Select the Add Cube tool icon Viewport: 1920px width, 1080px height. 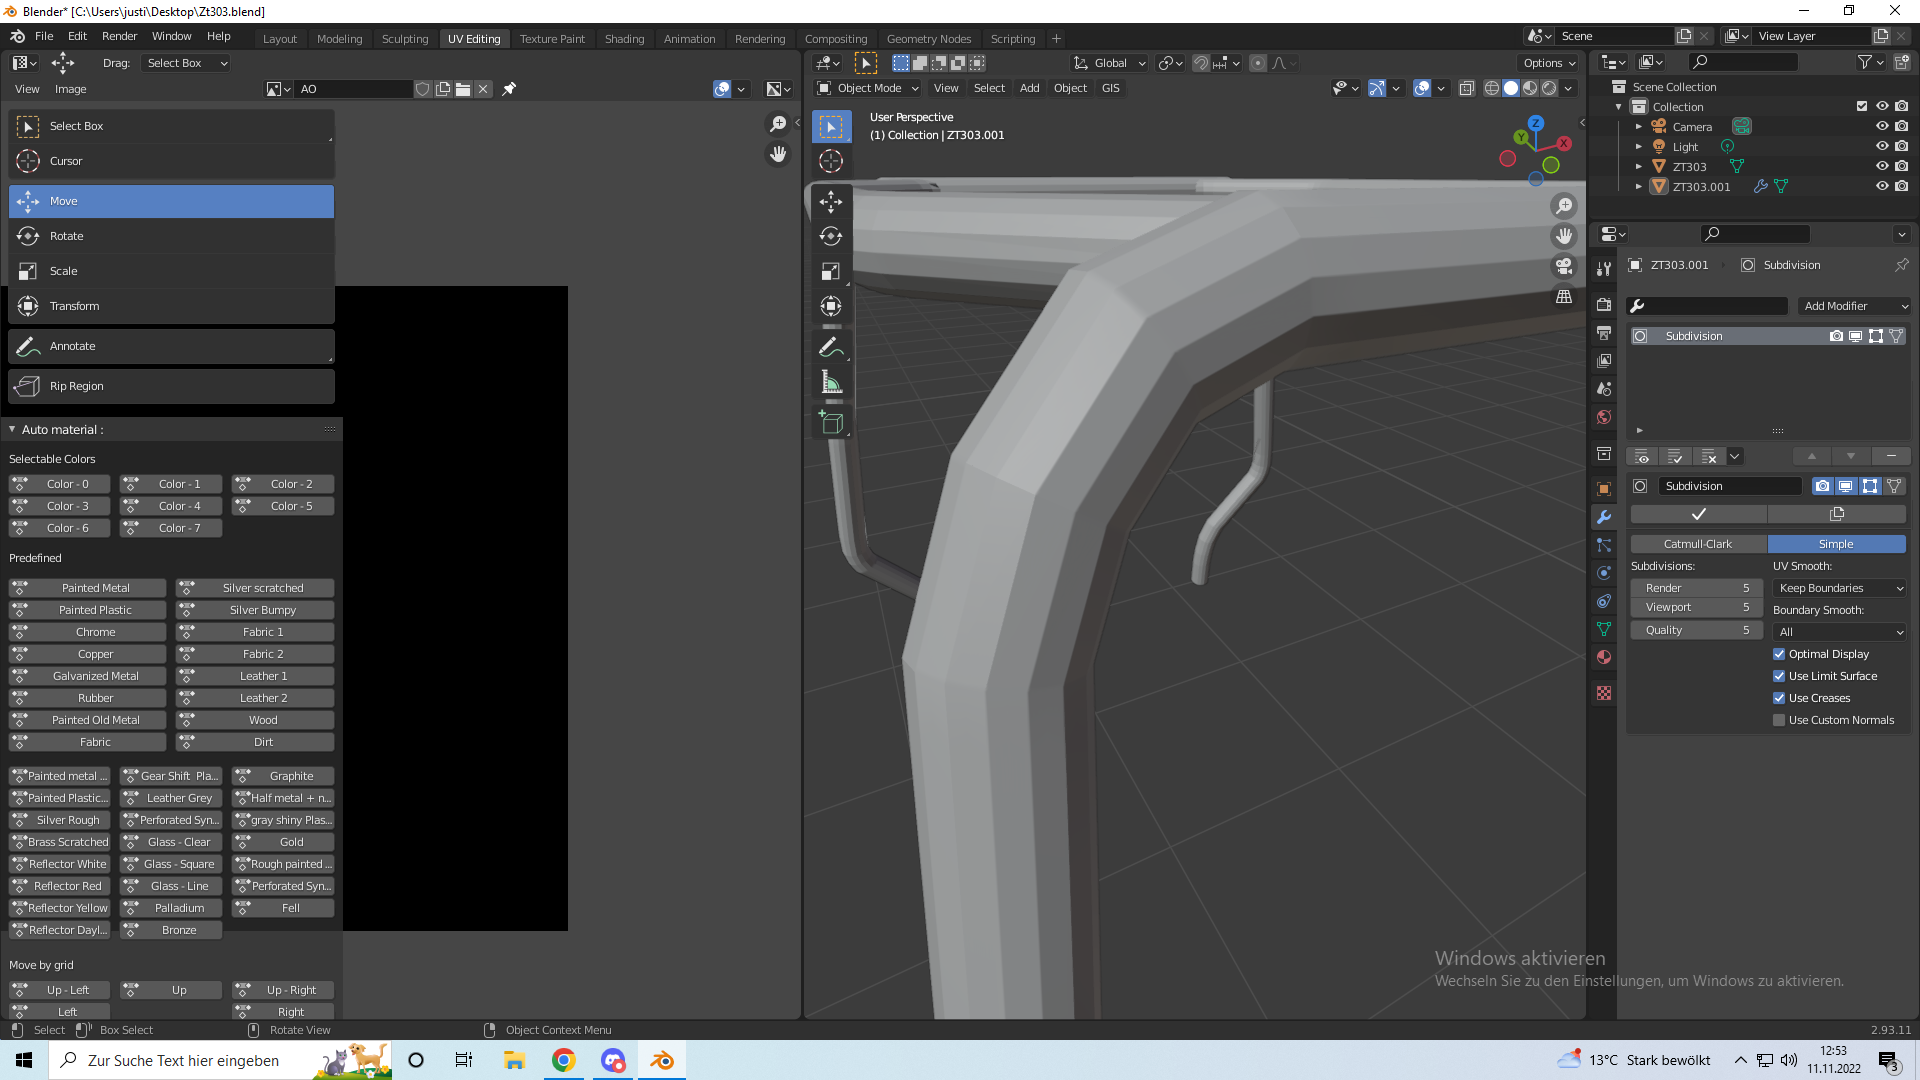pyautogui.click(x=830, y=422)
